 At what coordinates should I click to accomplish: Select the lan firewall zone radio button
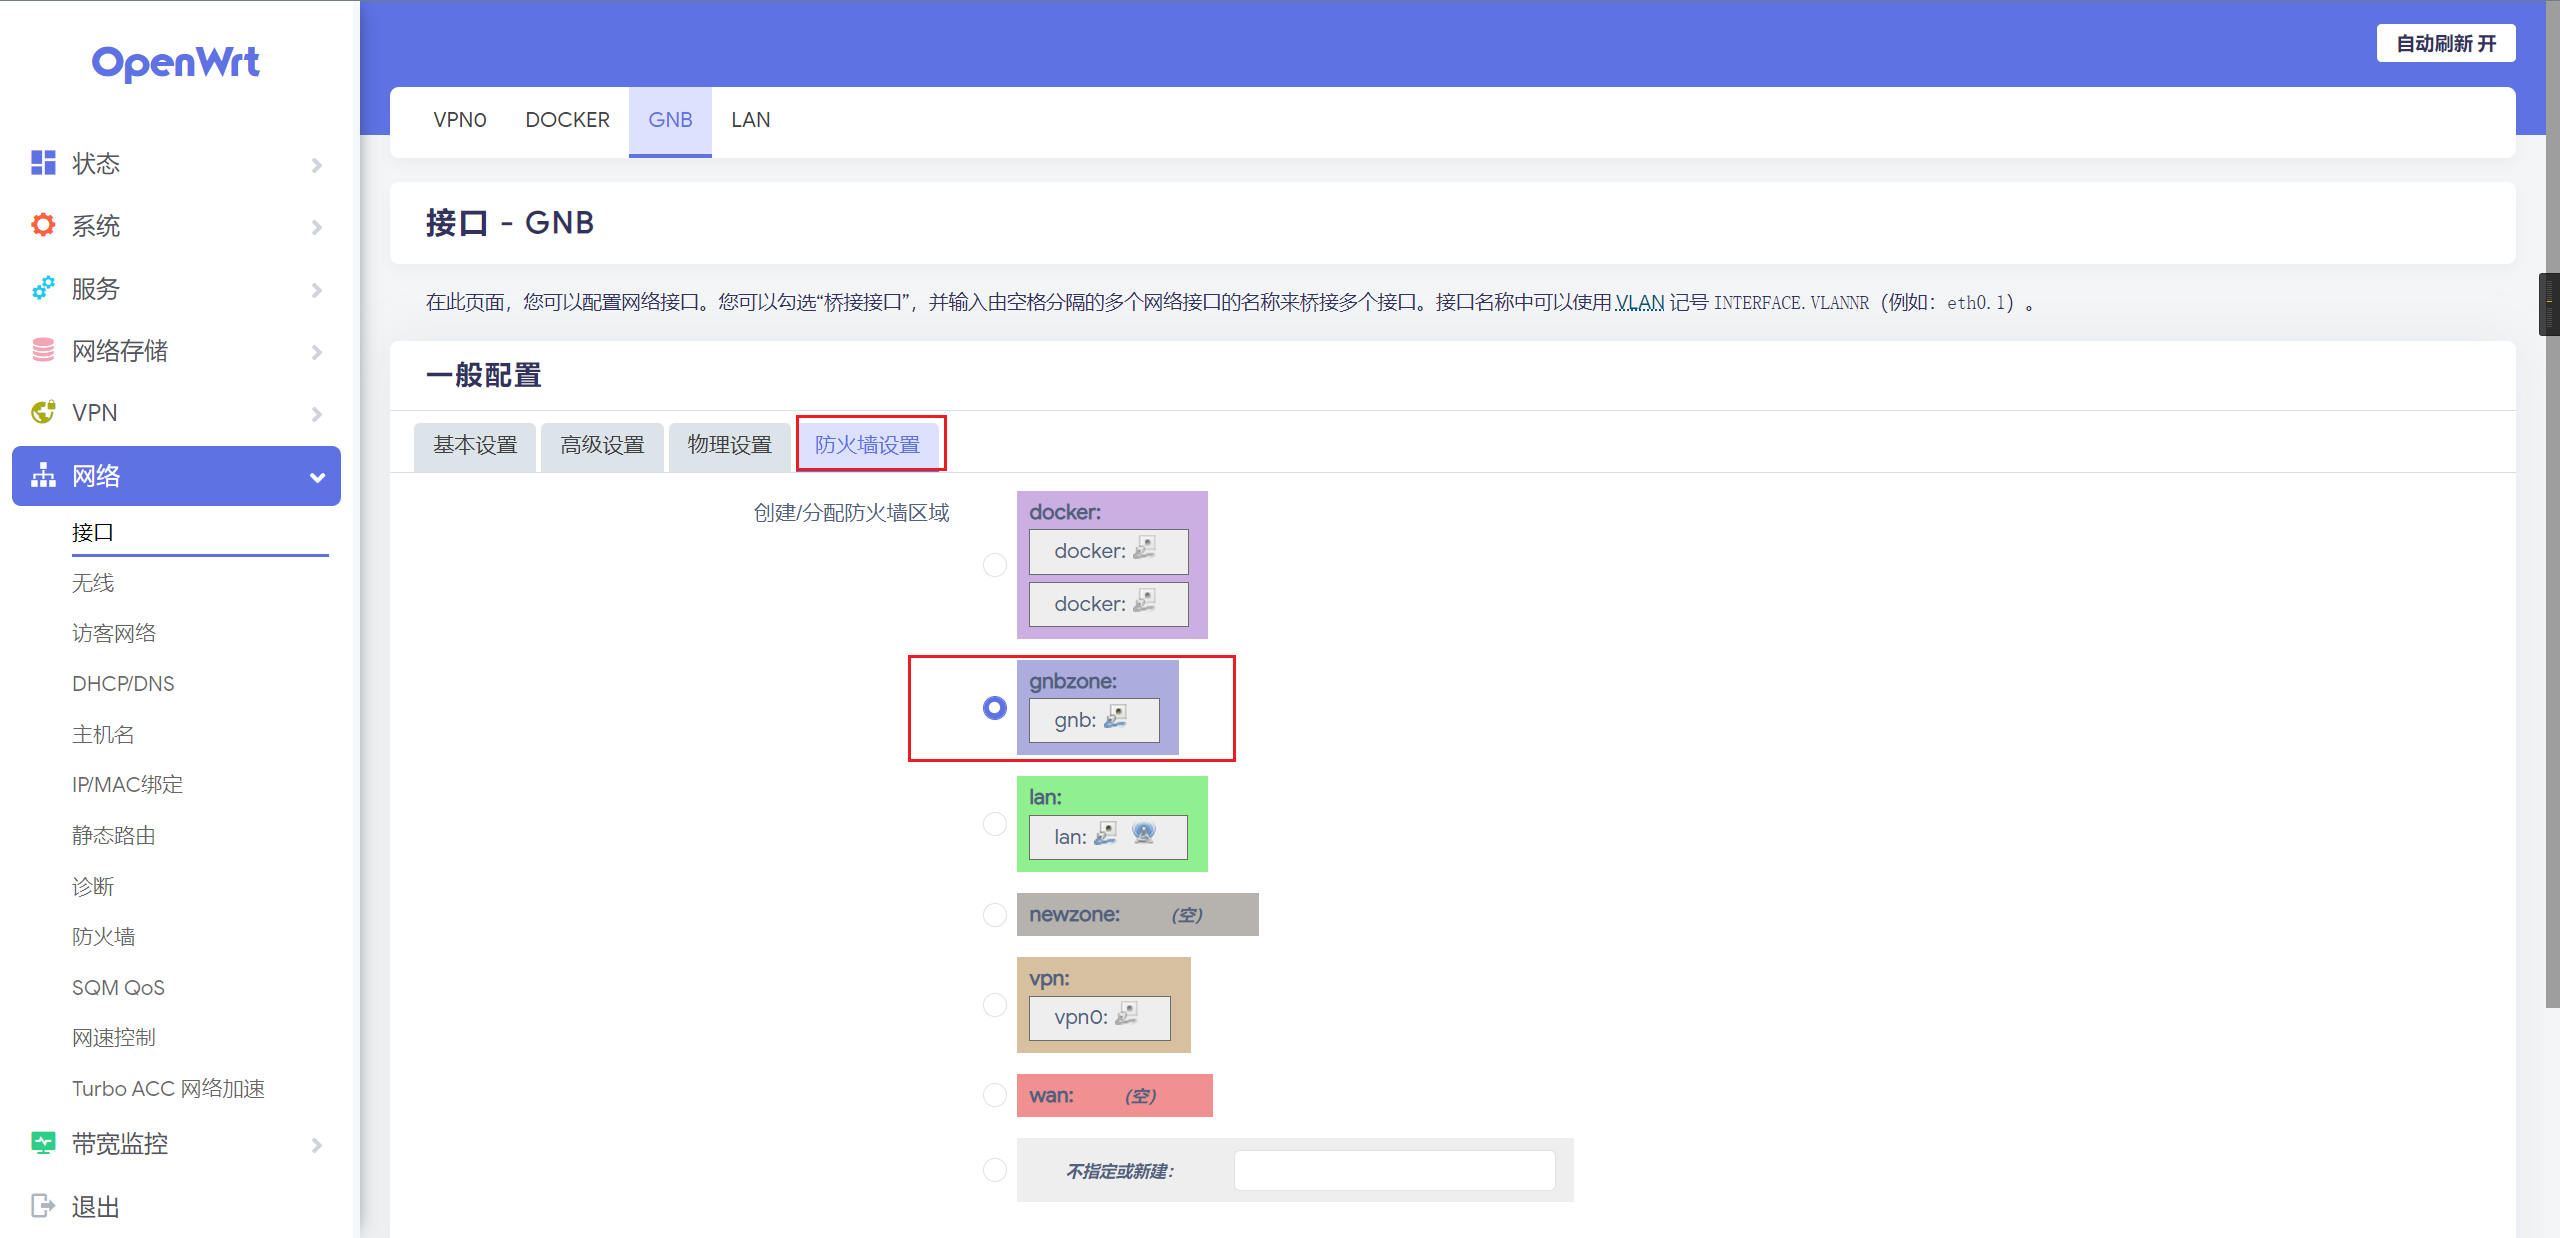[x=994, y=824]
